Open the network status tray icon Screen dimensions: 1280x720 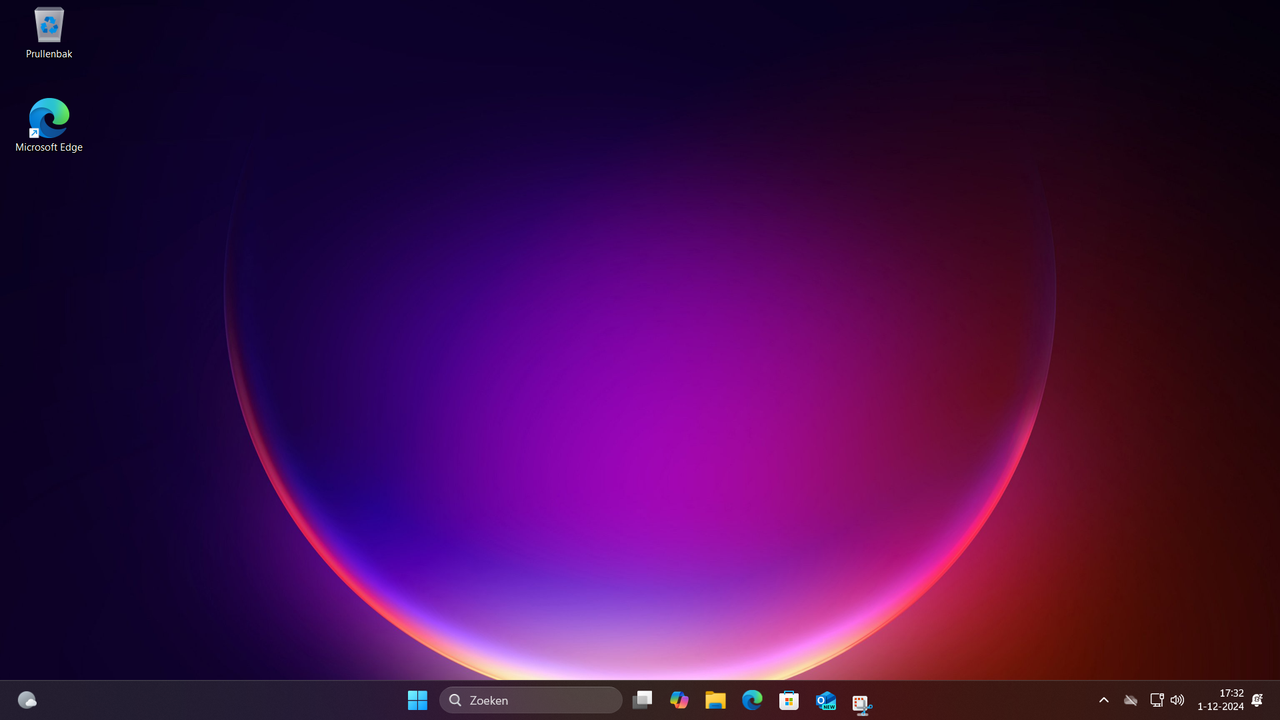(1157, 700)
